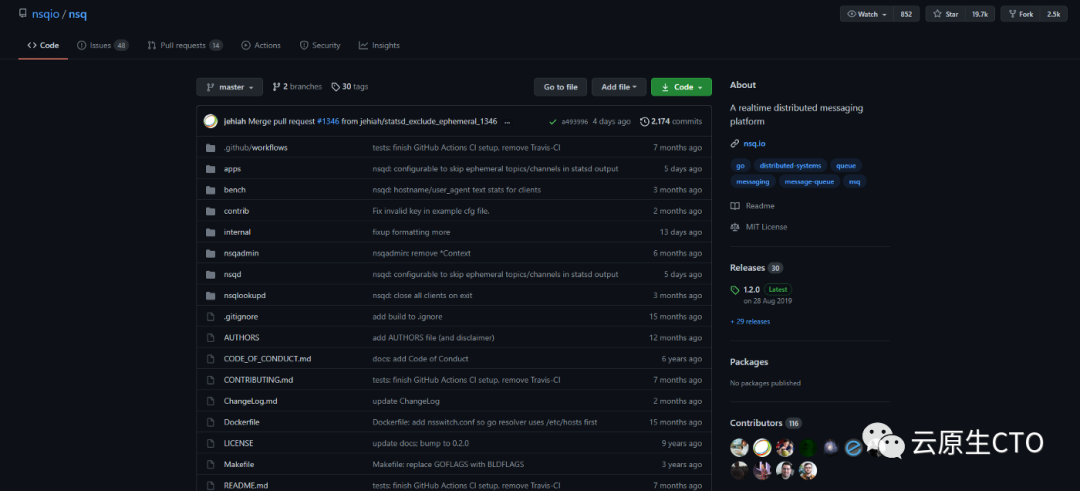Screen dimensions: 1080x491
Task: Click the 'go' topic tag
Action: [740, 166]
